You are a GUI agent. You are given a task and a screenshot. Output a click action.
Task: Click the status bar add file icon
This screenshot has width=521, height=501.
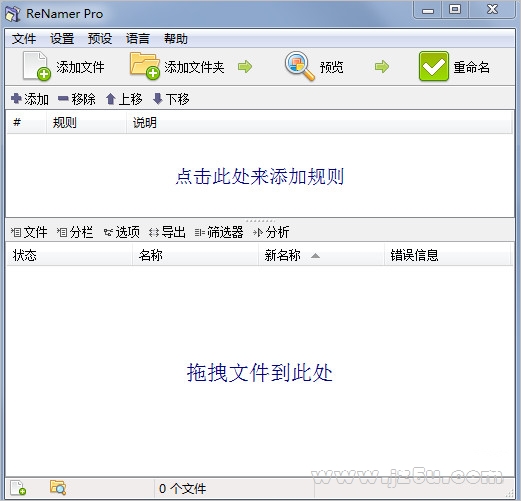(x=18, y=488)
